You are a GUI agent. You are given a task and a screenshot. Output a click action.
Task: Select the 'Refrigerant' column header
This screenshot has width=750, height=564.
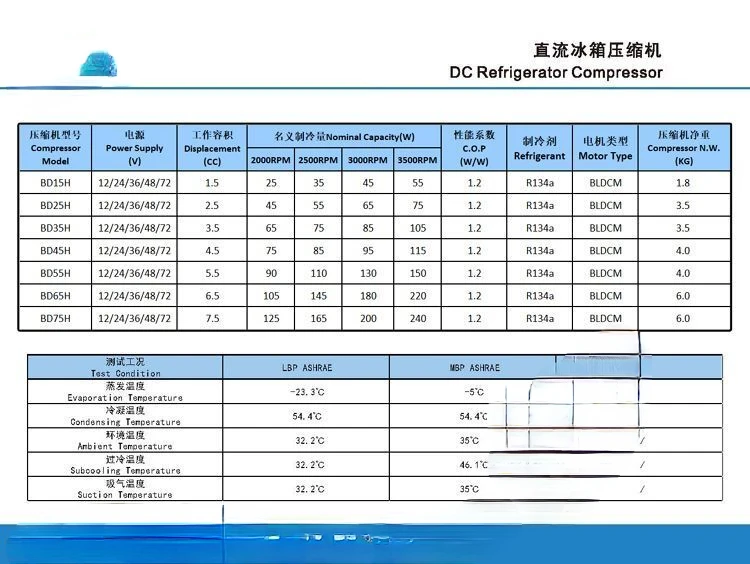click(x=540, y=148)
